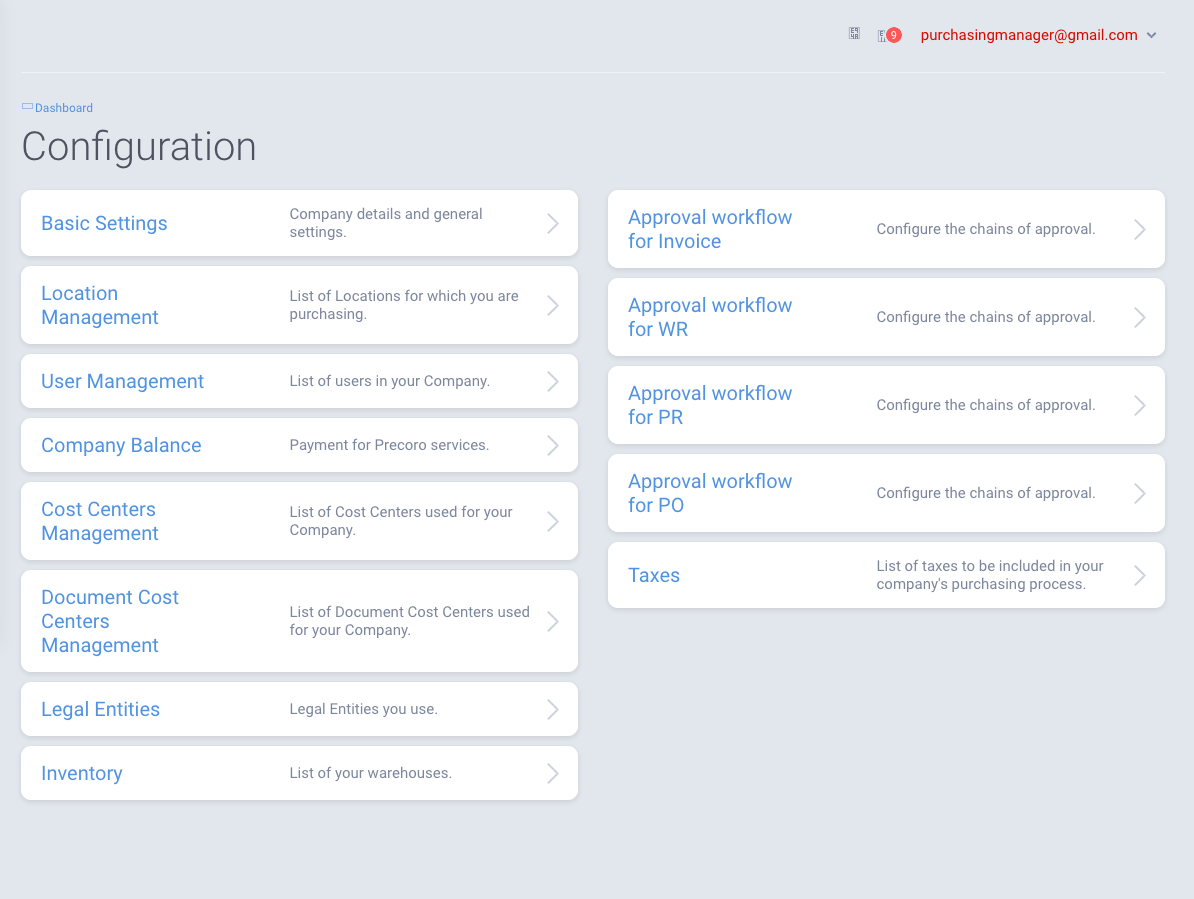Expand the Inventory row chevron
Viewport: 1194px width, 899px height.
(x=552, y=773)
